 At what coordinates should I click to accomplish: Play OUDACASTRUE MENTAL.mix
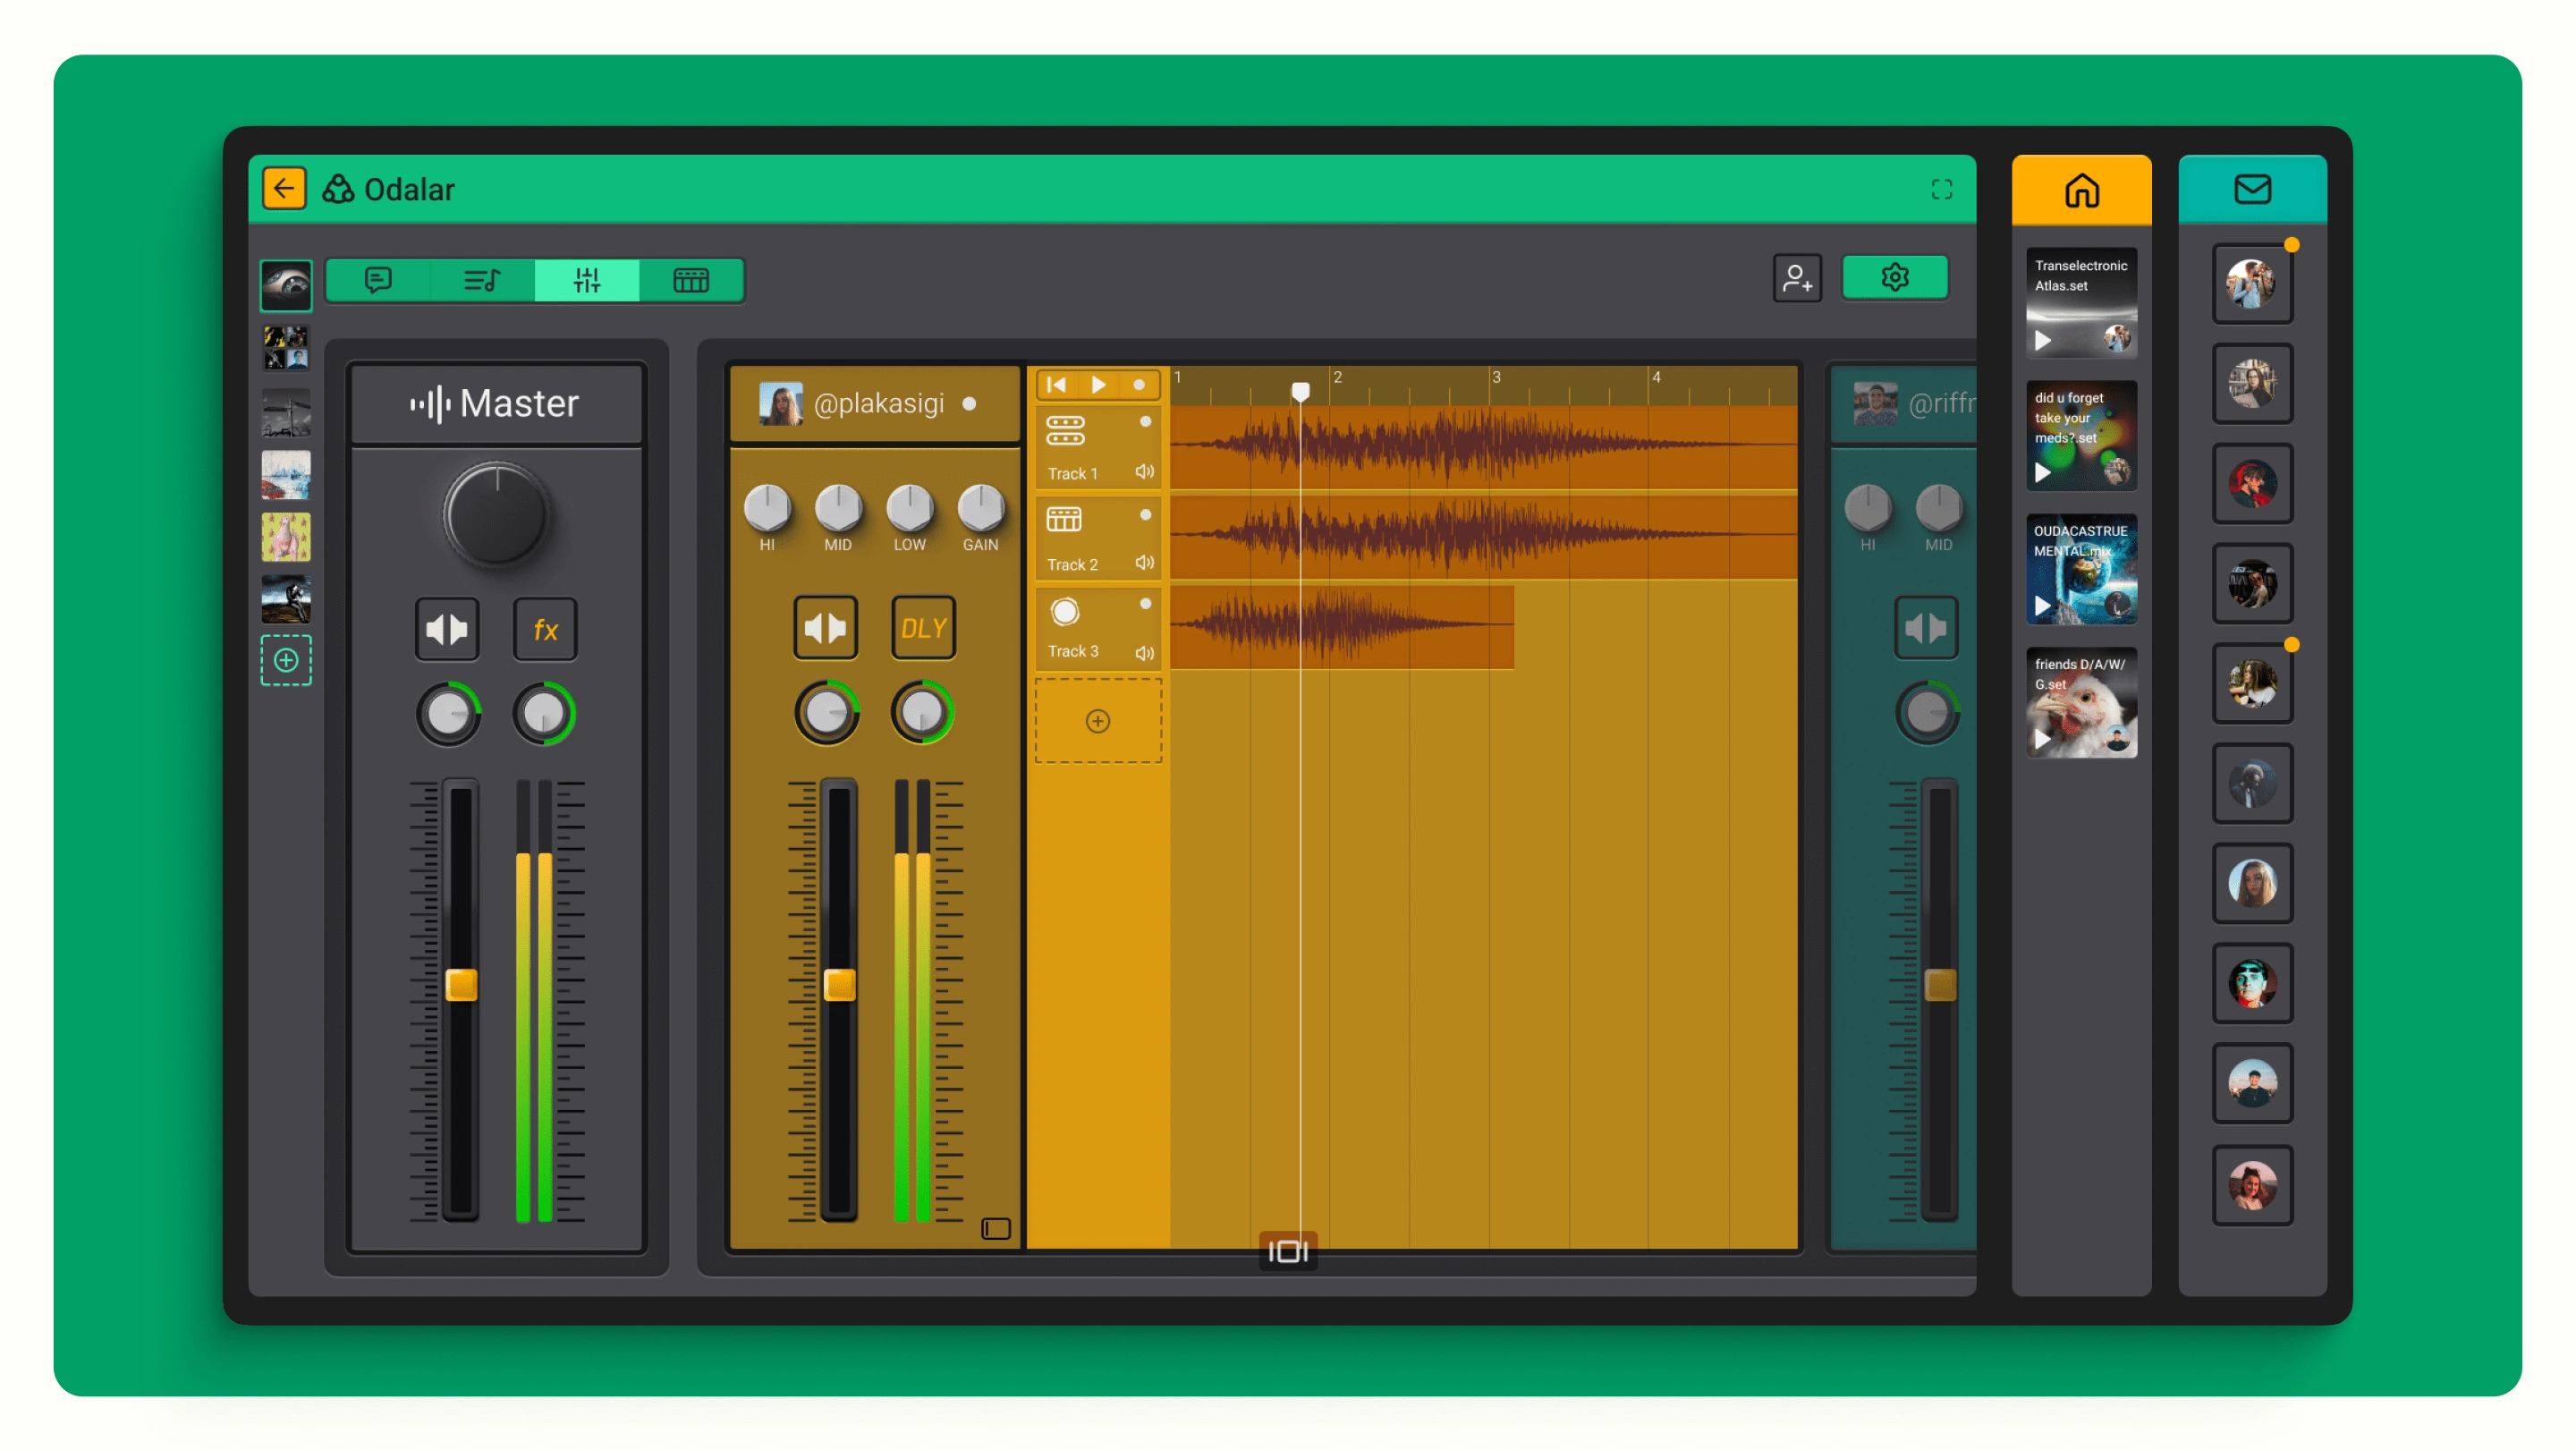pos(2043,606)
